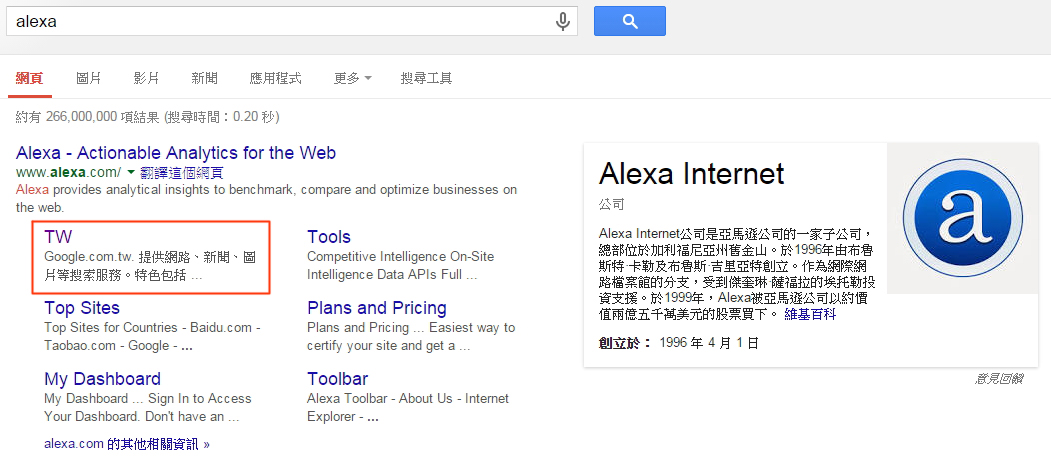Open the TW sitelink

coord(58,237)
